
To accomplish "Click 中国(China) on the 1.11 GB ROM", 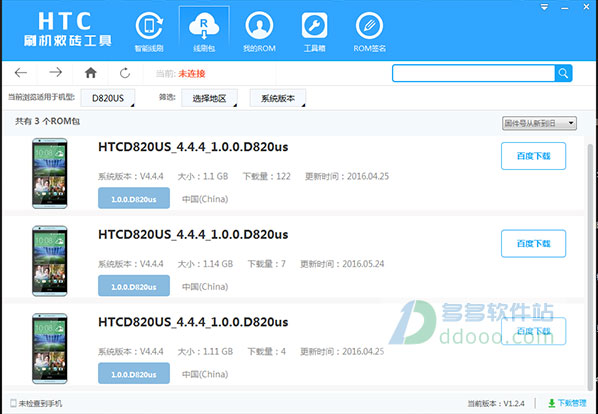I will coord(205,374).
